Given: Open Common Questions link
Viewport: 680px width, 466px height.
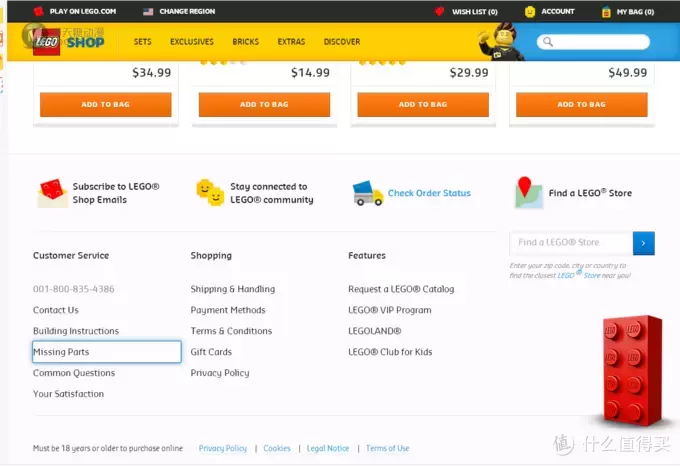Looking at the screenshot, I should 74,373.
